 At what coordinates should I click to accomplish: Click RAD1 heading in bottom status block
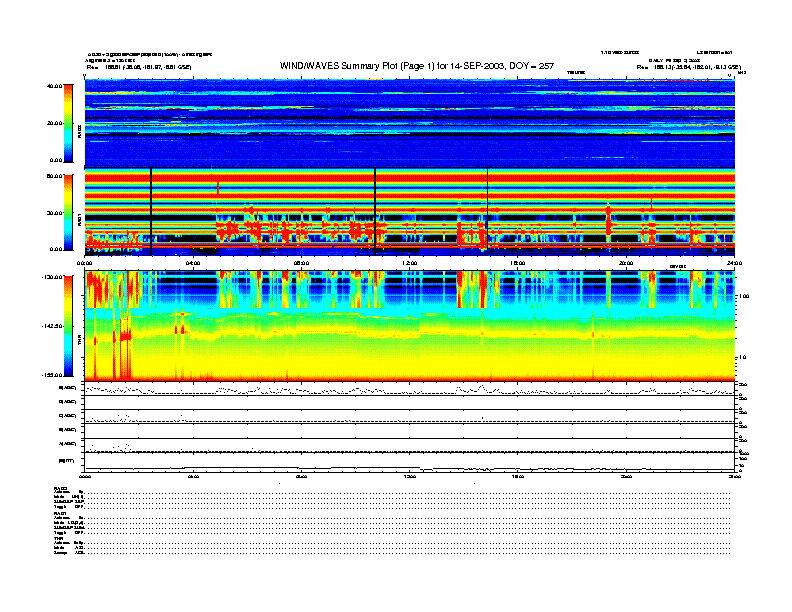(60, 513)
